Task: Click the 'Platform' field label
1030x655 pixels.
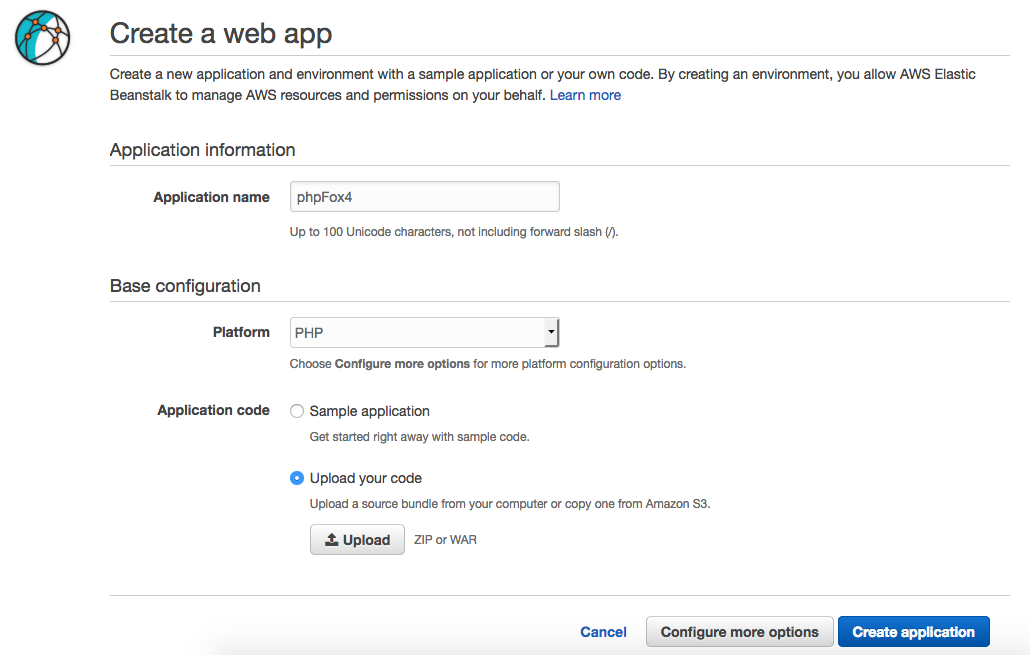Action: [x=241, y=332]
